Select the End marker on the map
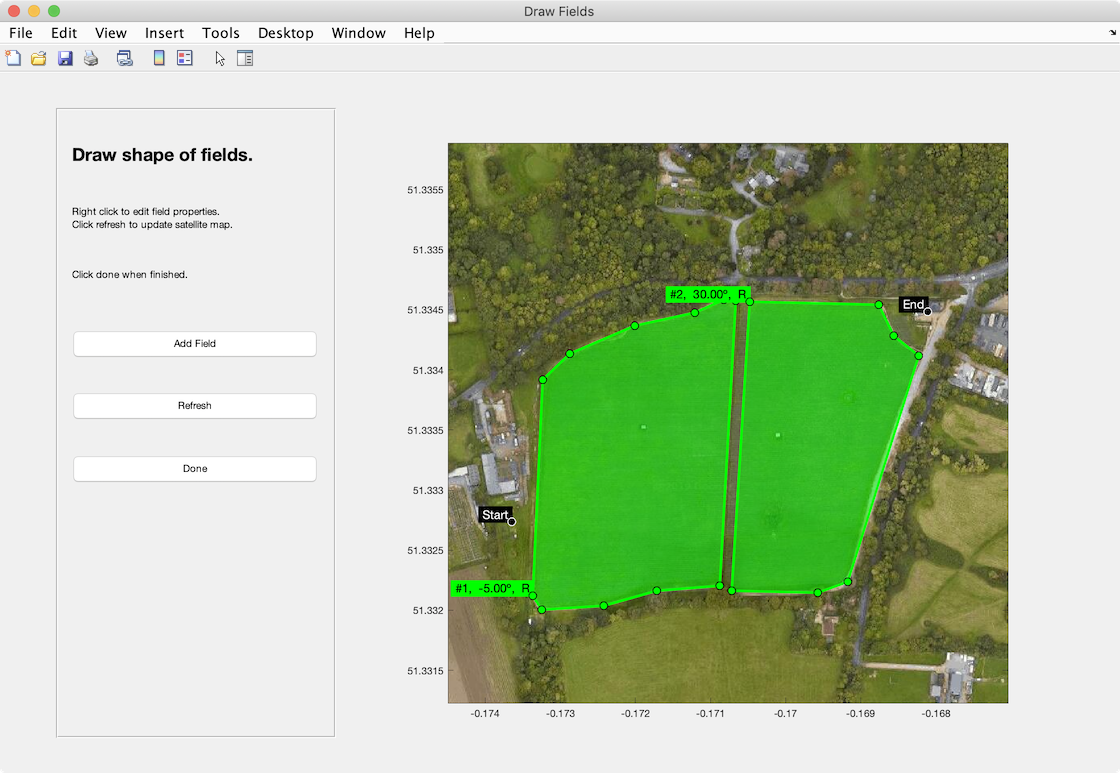1120x773 pixels. (927, 311)
